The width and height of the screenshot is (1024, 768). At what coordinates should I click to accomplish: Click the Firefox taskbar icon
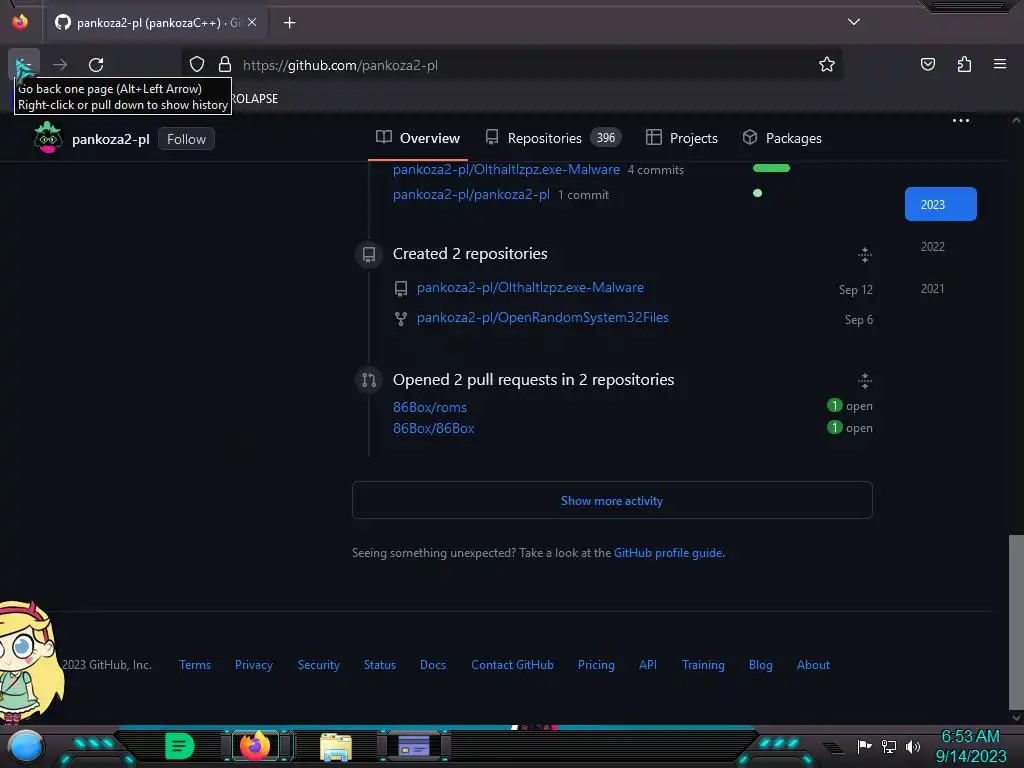pos(255,745)
